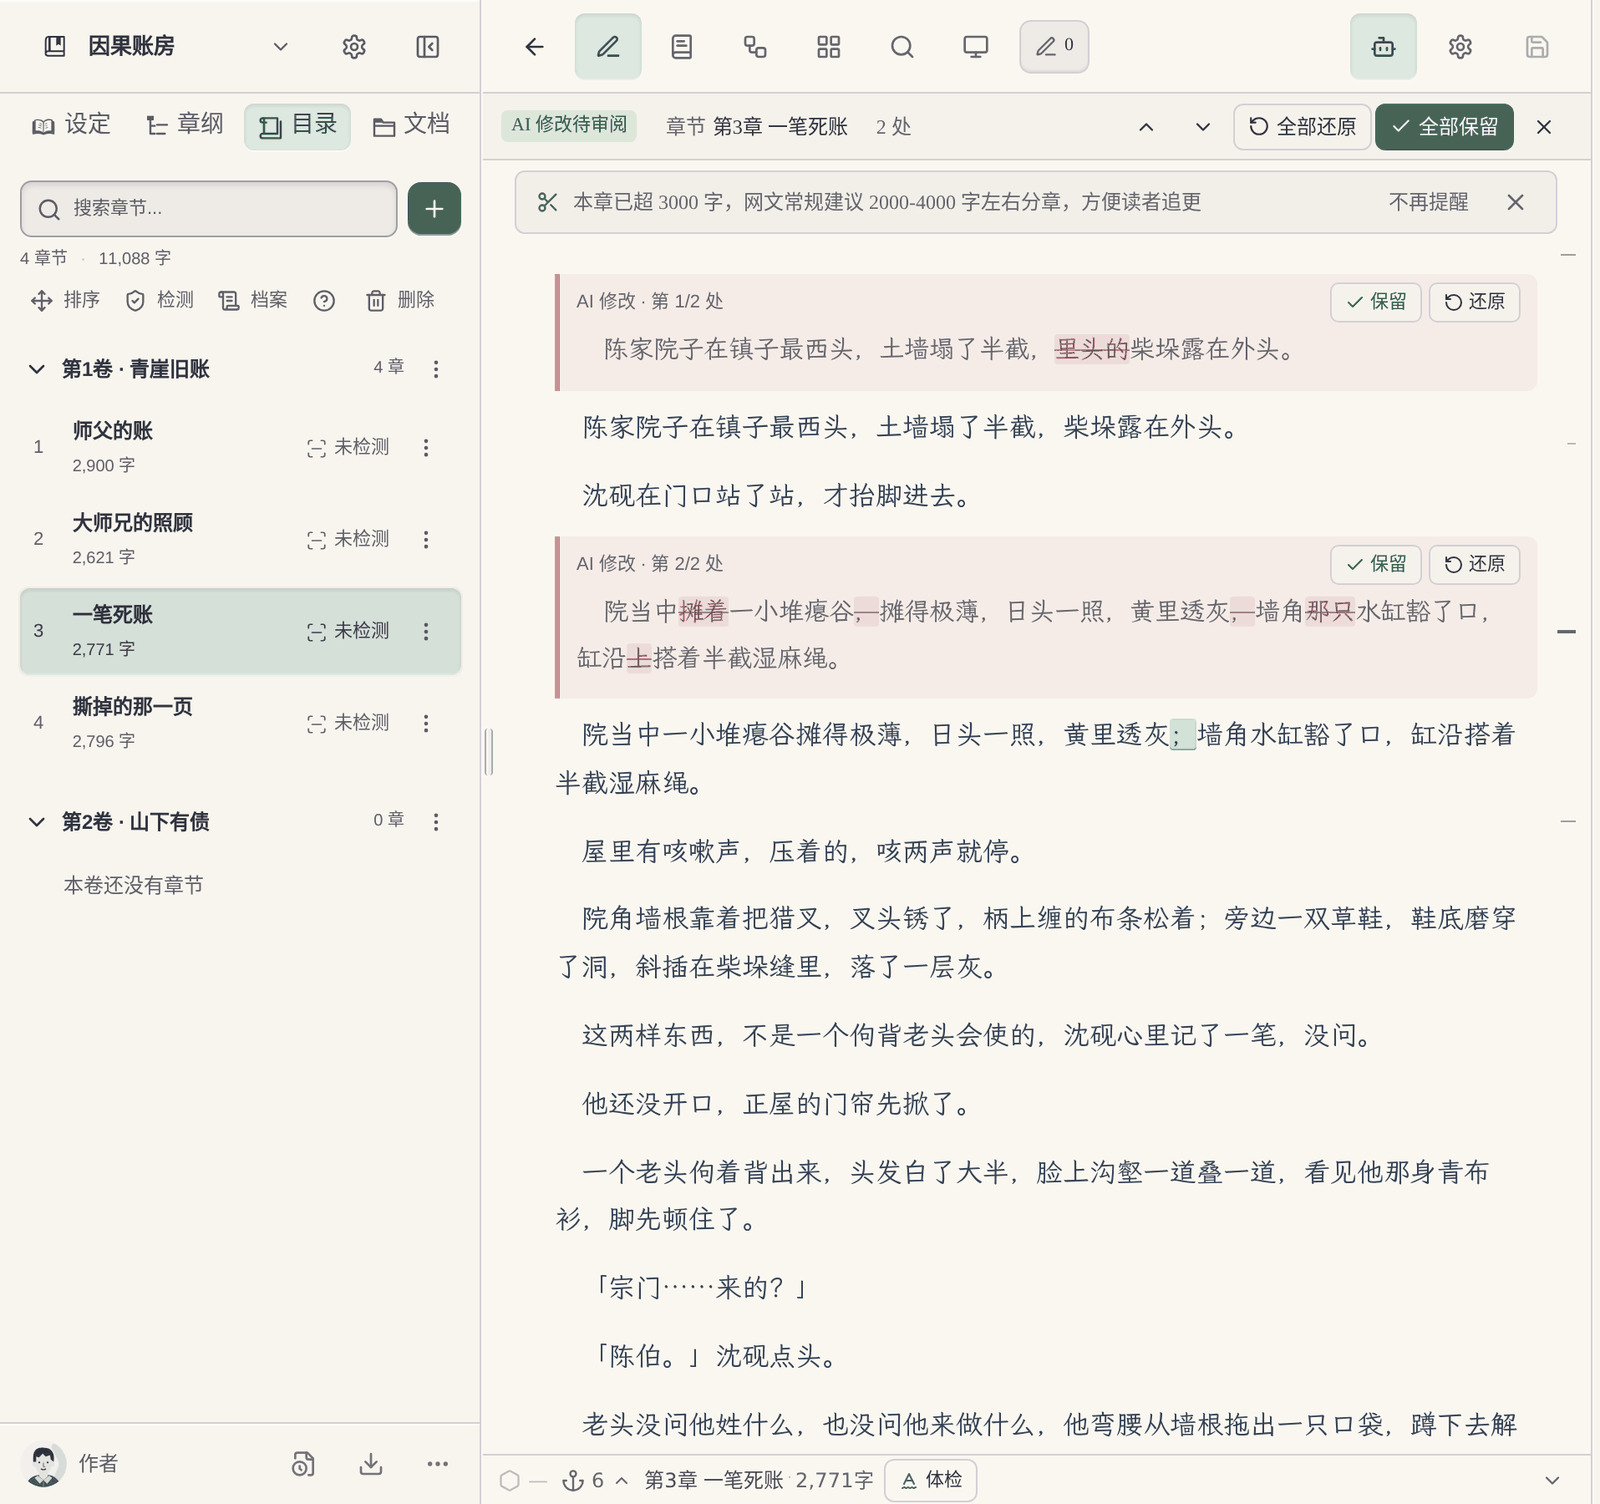Add a new chapter with plus button
Screen dimensions: 1600x1504
point(434,209)
